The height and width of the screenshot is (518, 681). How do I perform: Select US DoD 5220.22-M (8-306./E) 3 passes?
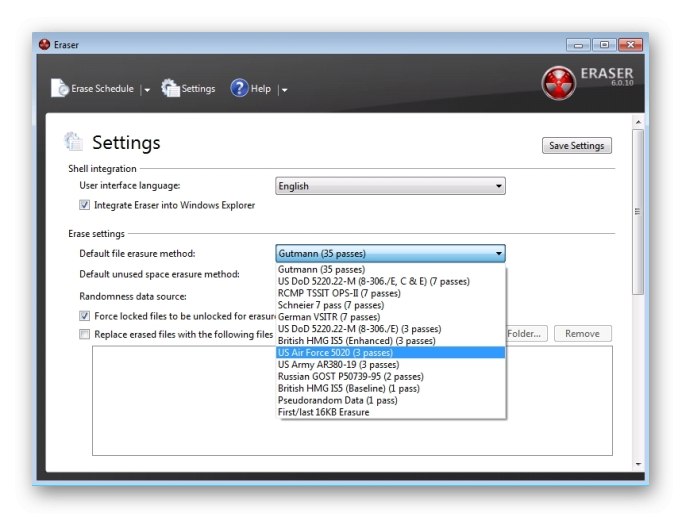point(390,329)
